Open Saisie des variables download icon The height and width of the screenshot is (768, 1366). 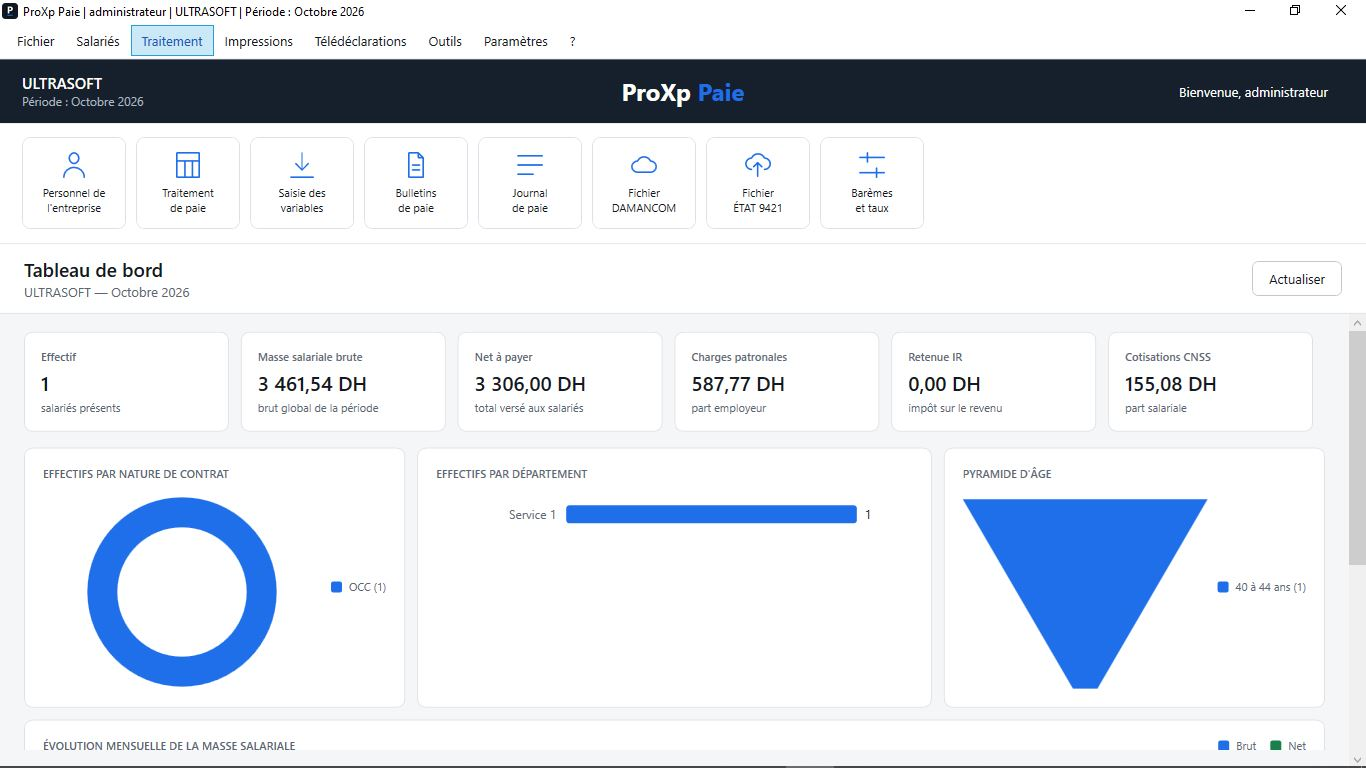click(302, 165)
